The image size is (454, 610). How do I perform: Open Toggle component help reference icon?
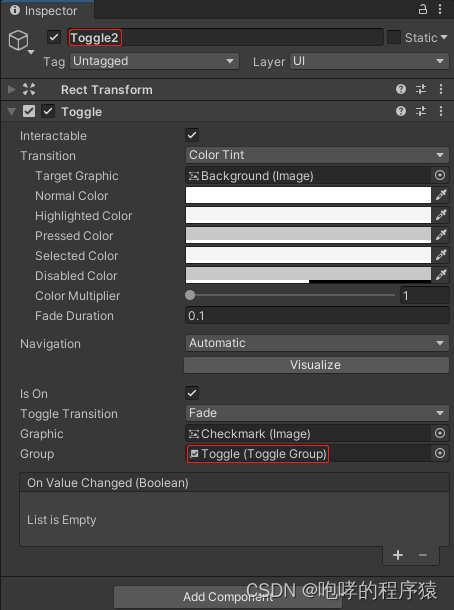401,111
